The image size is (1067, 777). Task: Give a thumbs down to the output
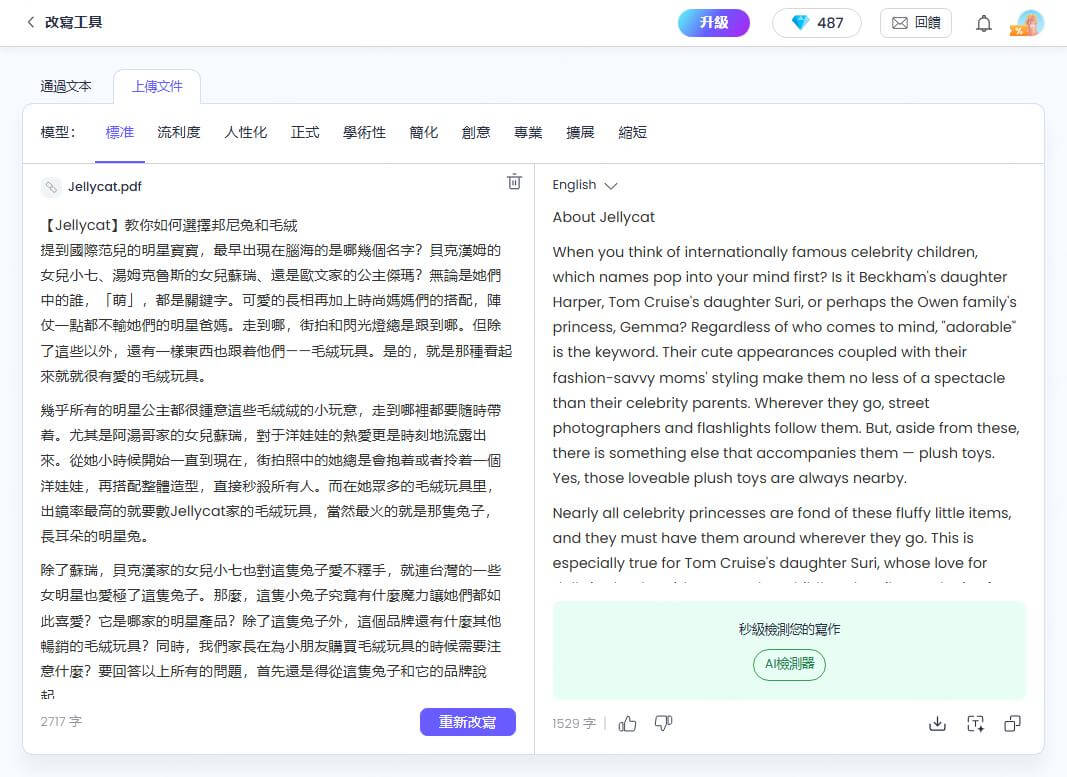[x=663, y=723]
